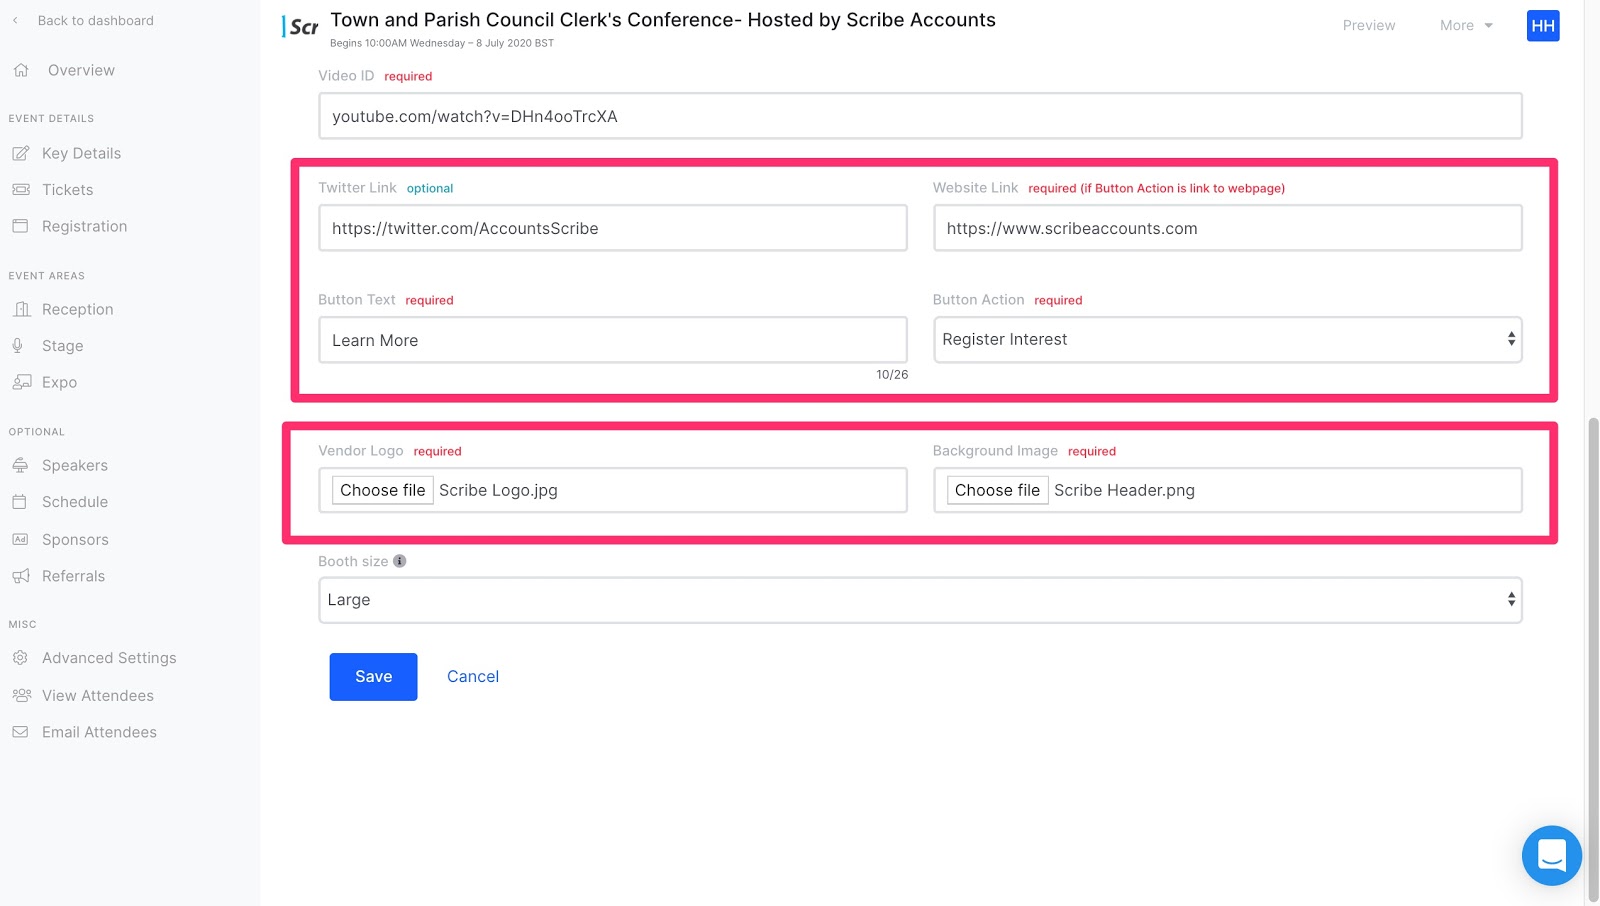This screenshot has width=1600, height=906.
Task: Navigate to Stage area
Action: (x=62, y=346)
